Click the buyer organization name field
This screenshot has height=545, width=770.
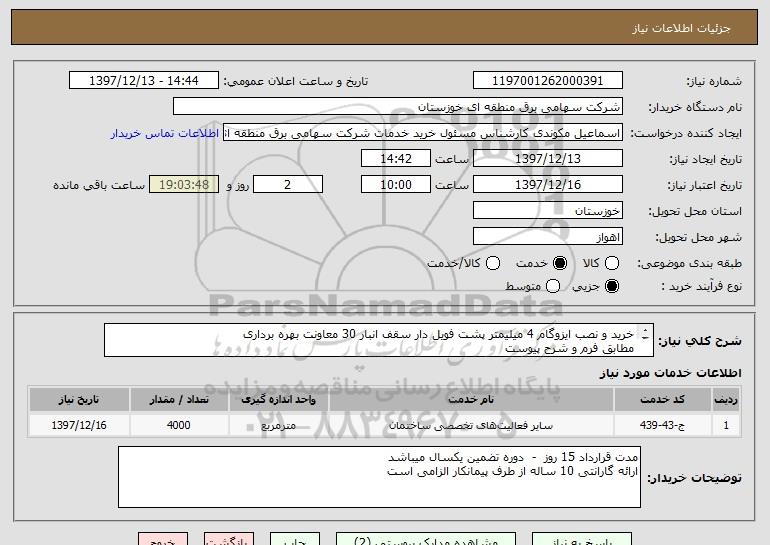398,107
